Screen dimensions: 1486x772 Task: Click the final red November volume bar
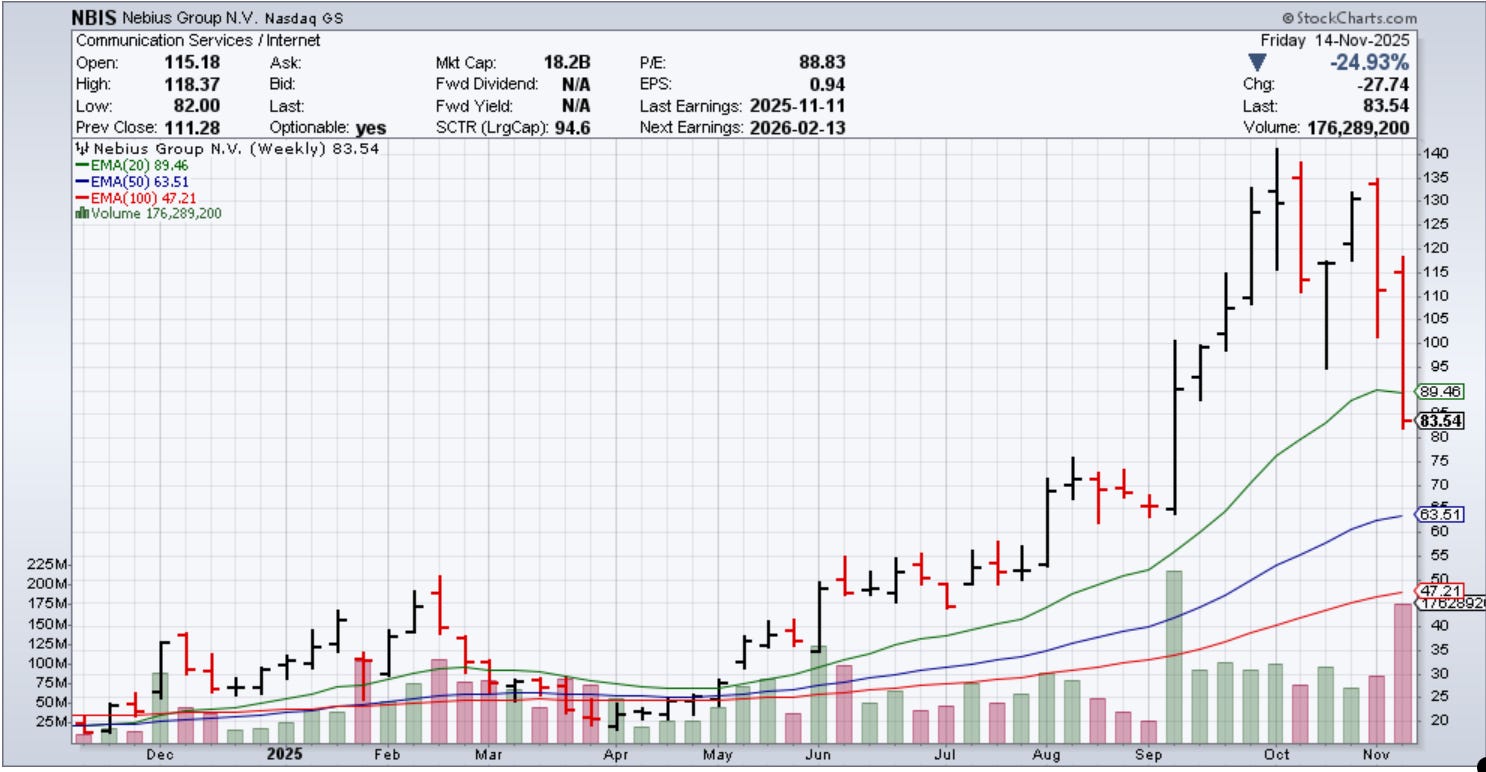coord(1403,673)
